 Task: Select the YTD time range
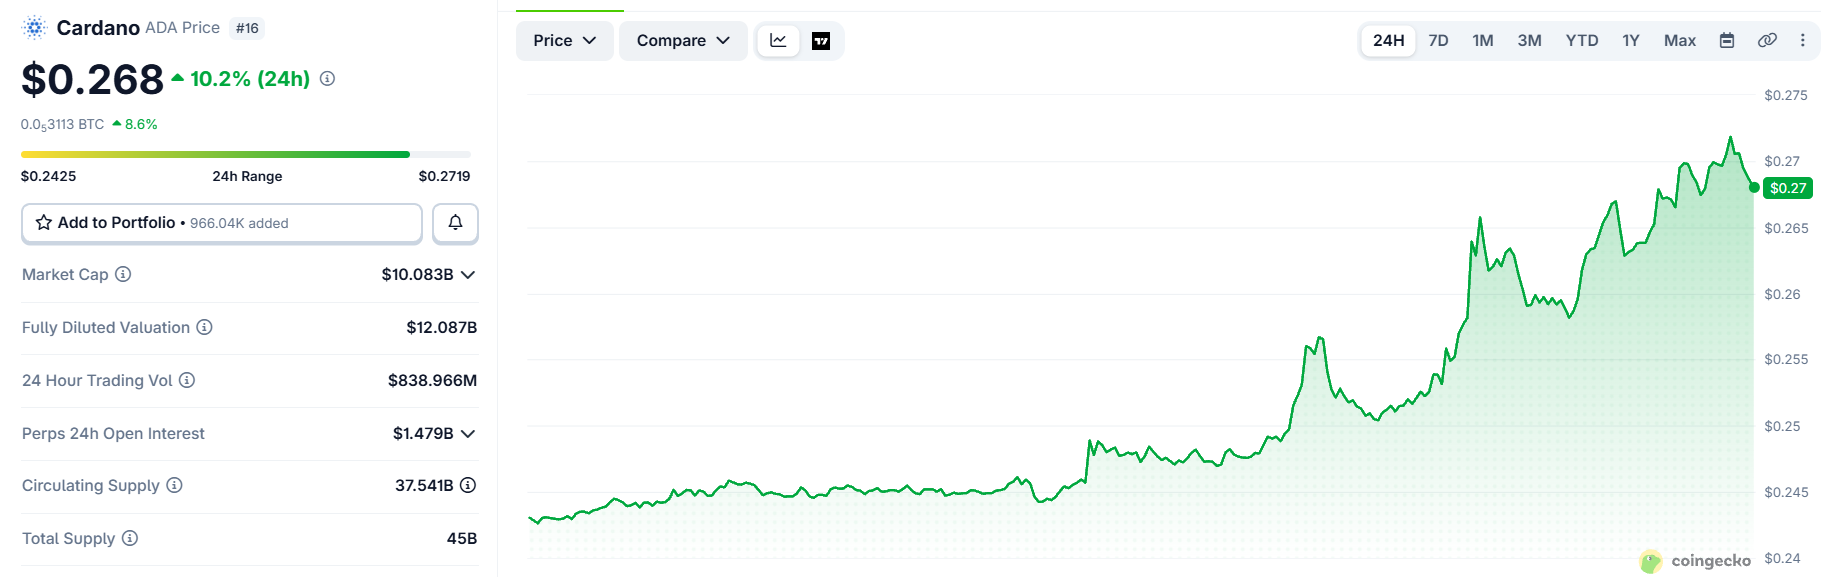coord(1582,41)
